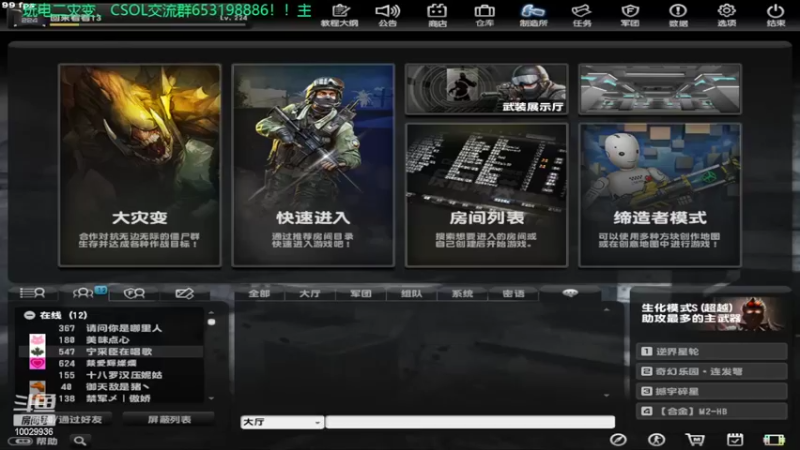Click the 生化模式S ranking banner
This screenshot has width=800, height=450.
point(712,313)
